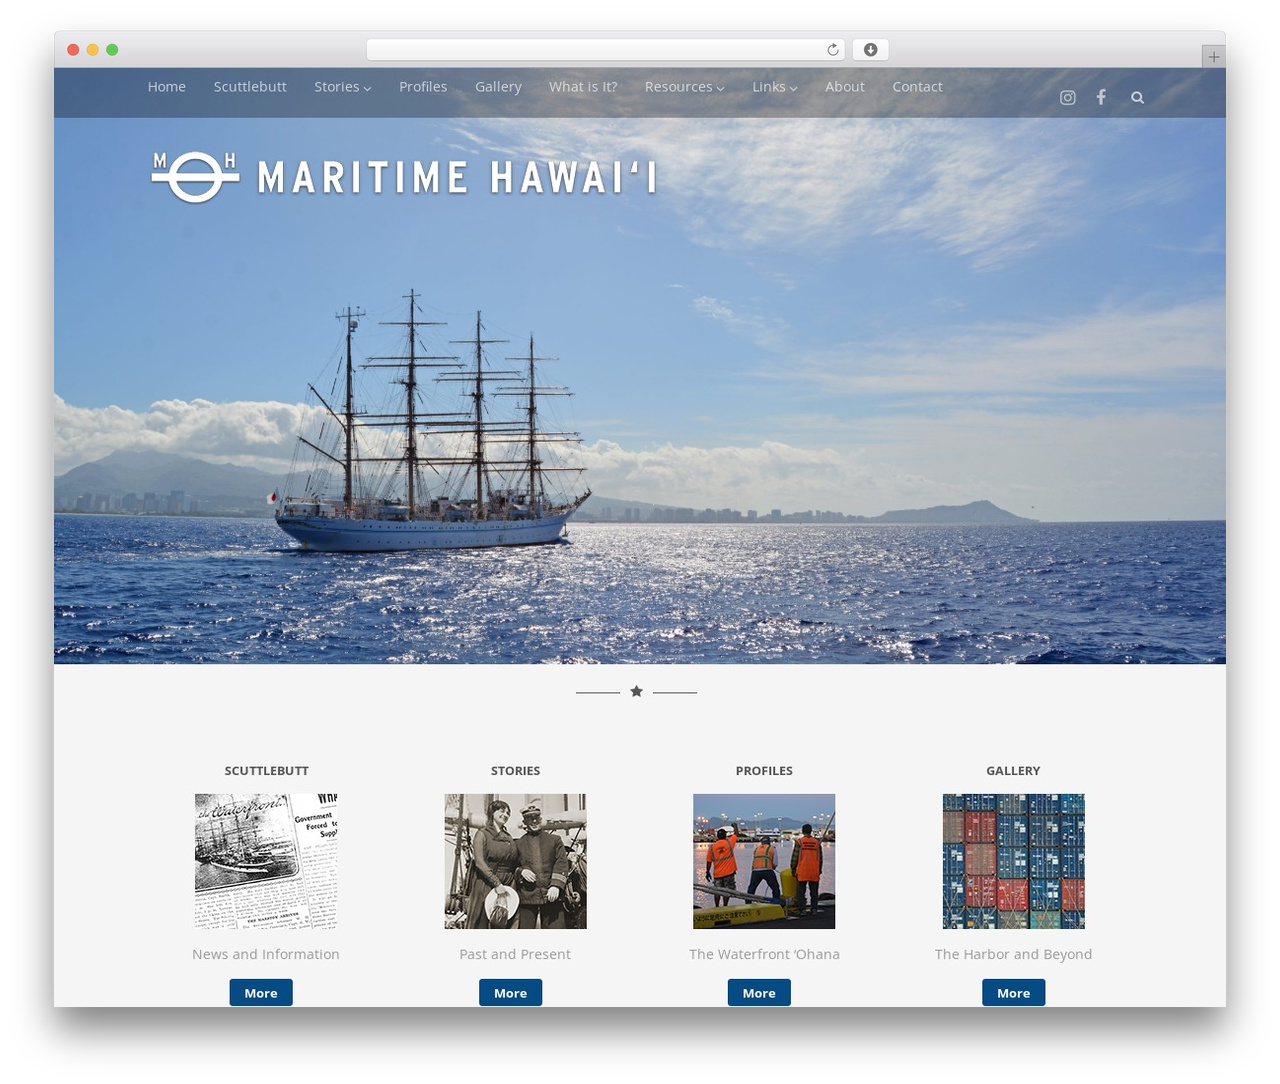Click the News and Information caption
Screen dimensions: 1280x1084
[x=266, y=954]
